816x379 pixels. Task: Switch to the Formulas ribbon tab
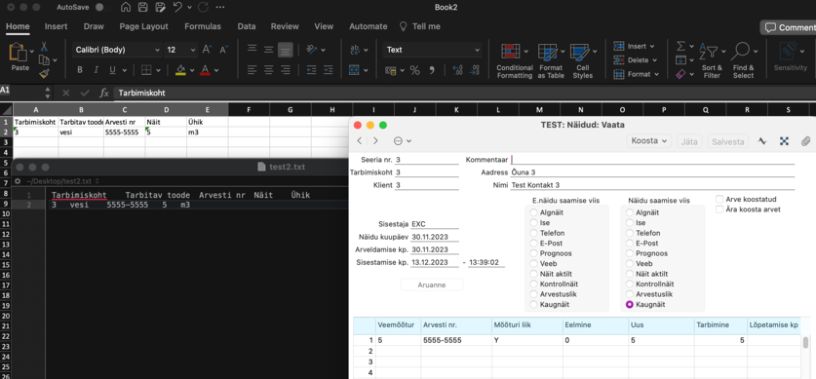(202, 27)
